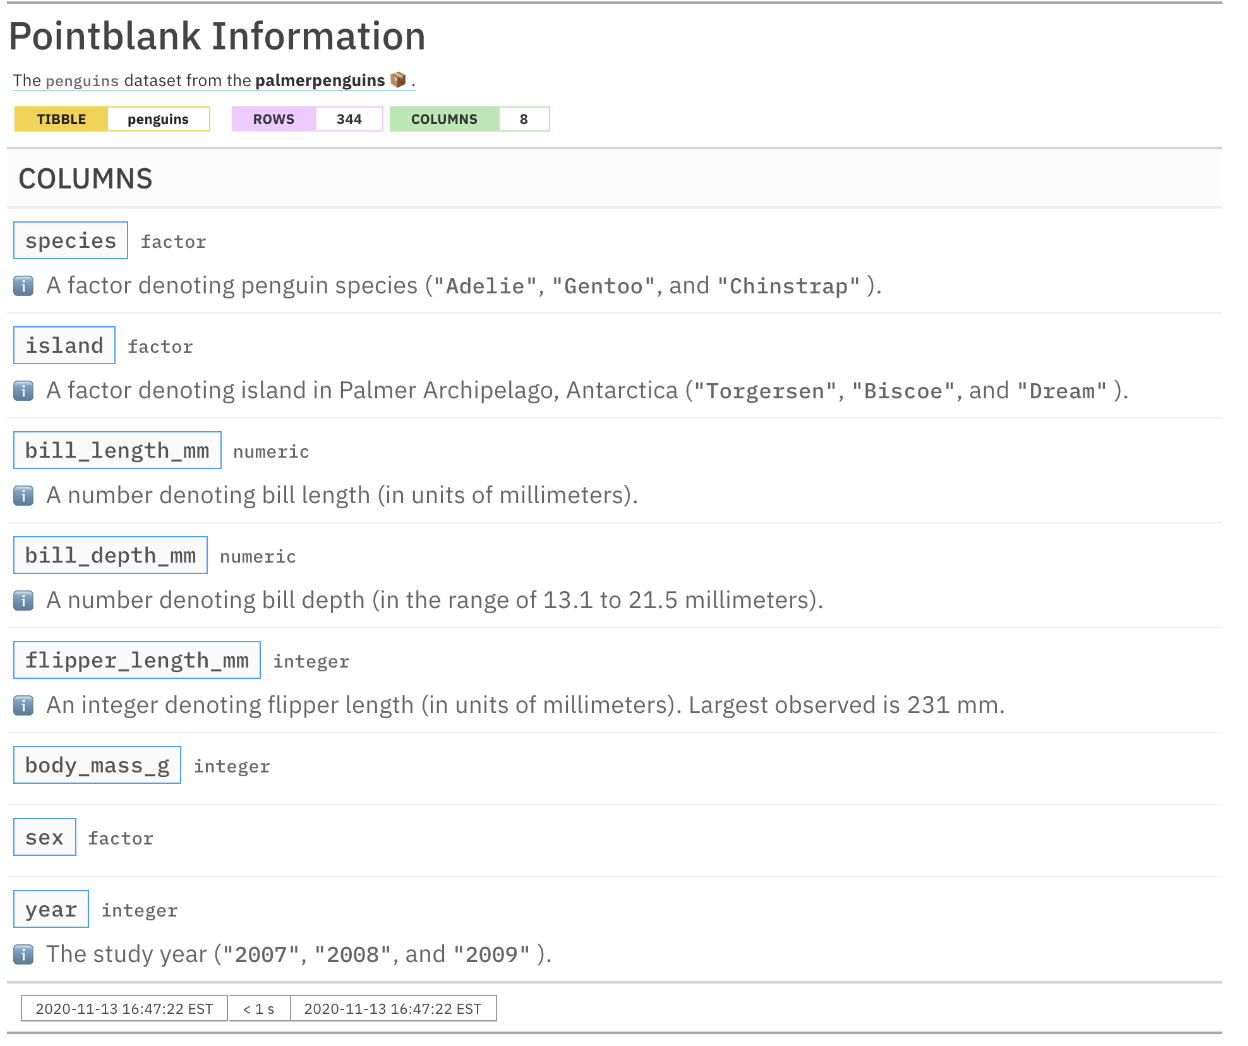Click the flipper_length_mm column name box

137,660
